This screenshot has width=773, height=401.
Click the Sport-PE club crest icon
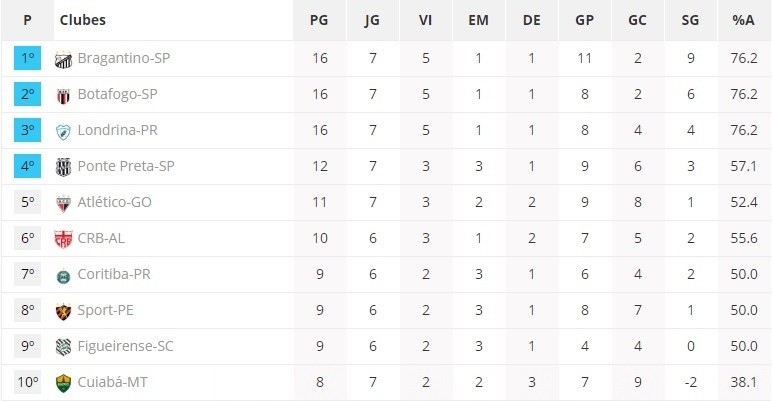coord(63,311)
